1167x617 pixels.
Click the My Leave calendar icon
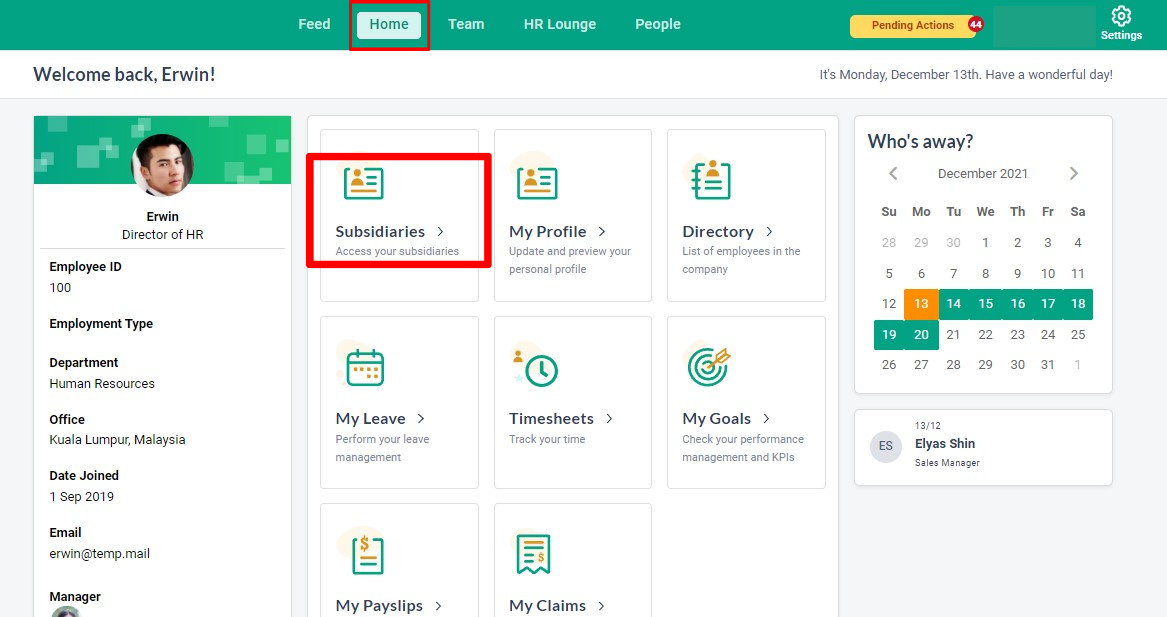(x=365, y=367)
